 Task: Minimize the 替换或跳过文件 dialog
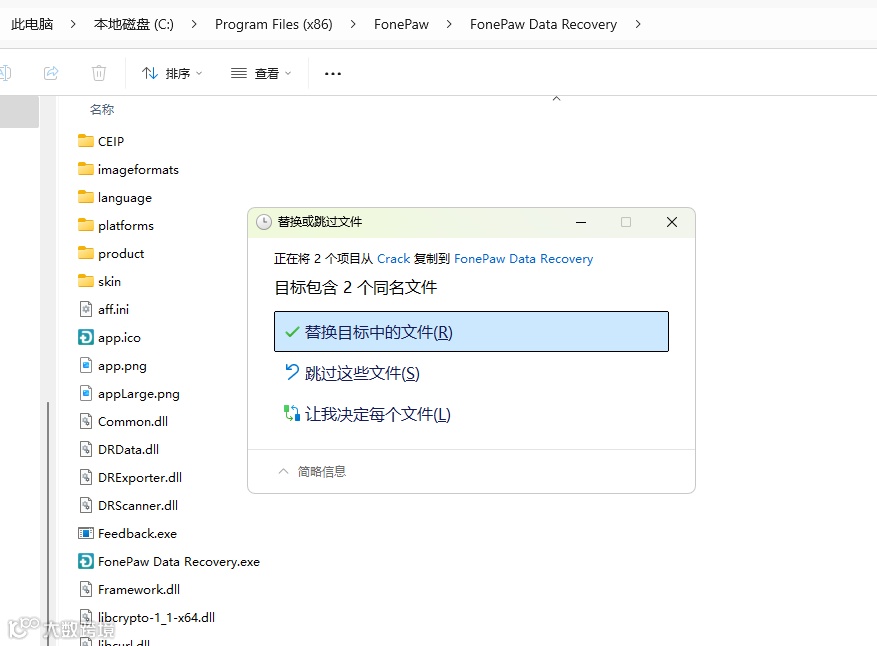pyautogui.click(x=581, y=222)
